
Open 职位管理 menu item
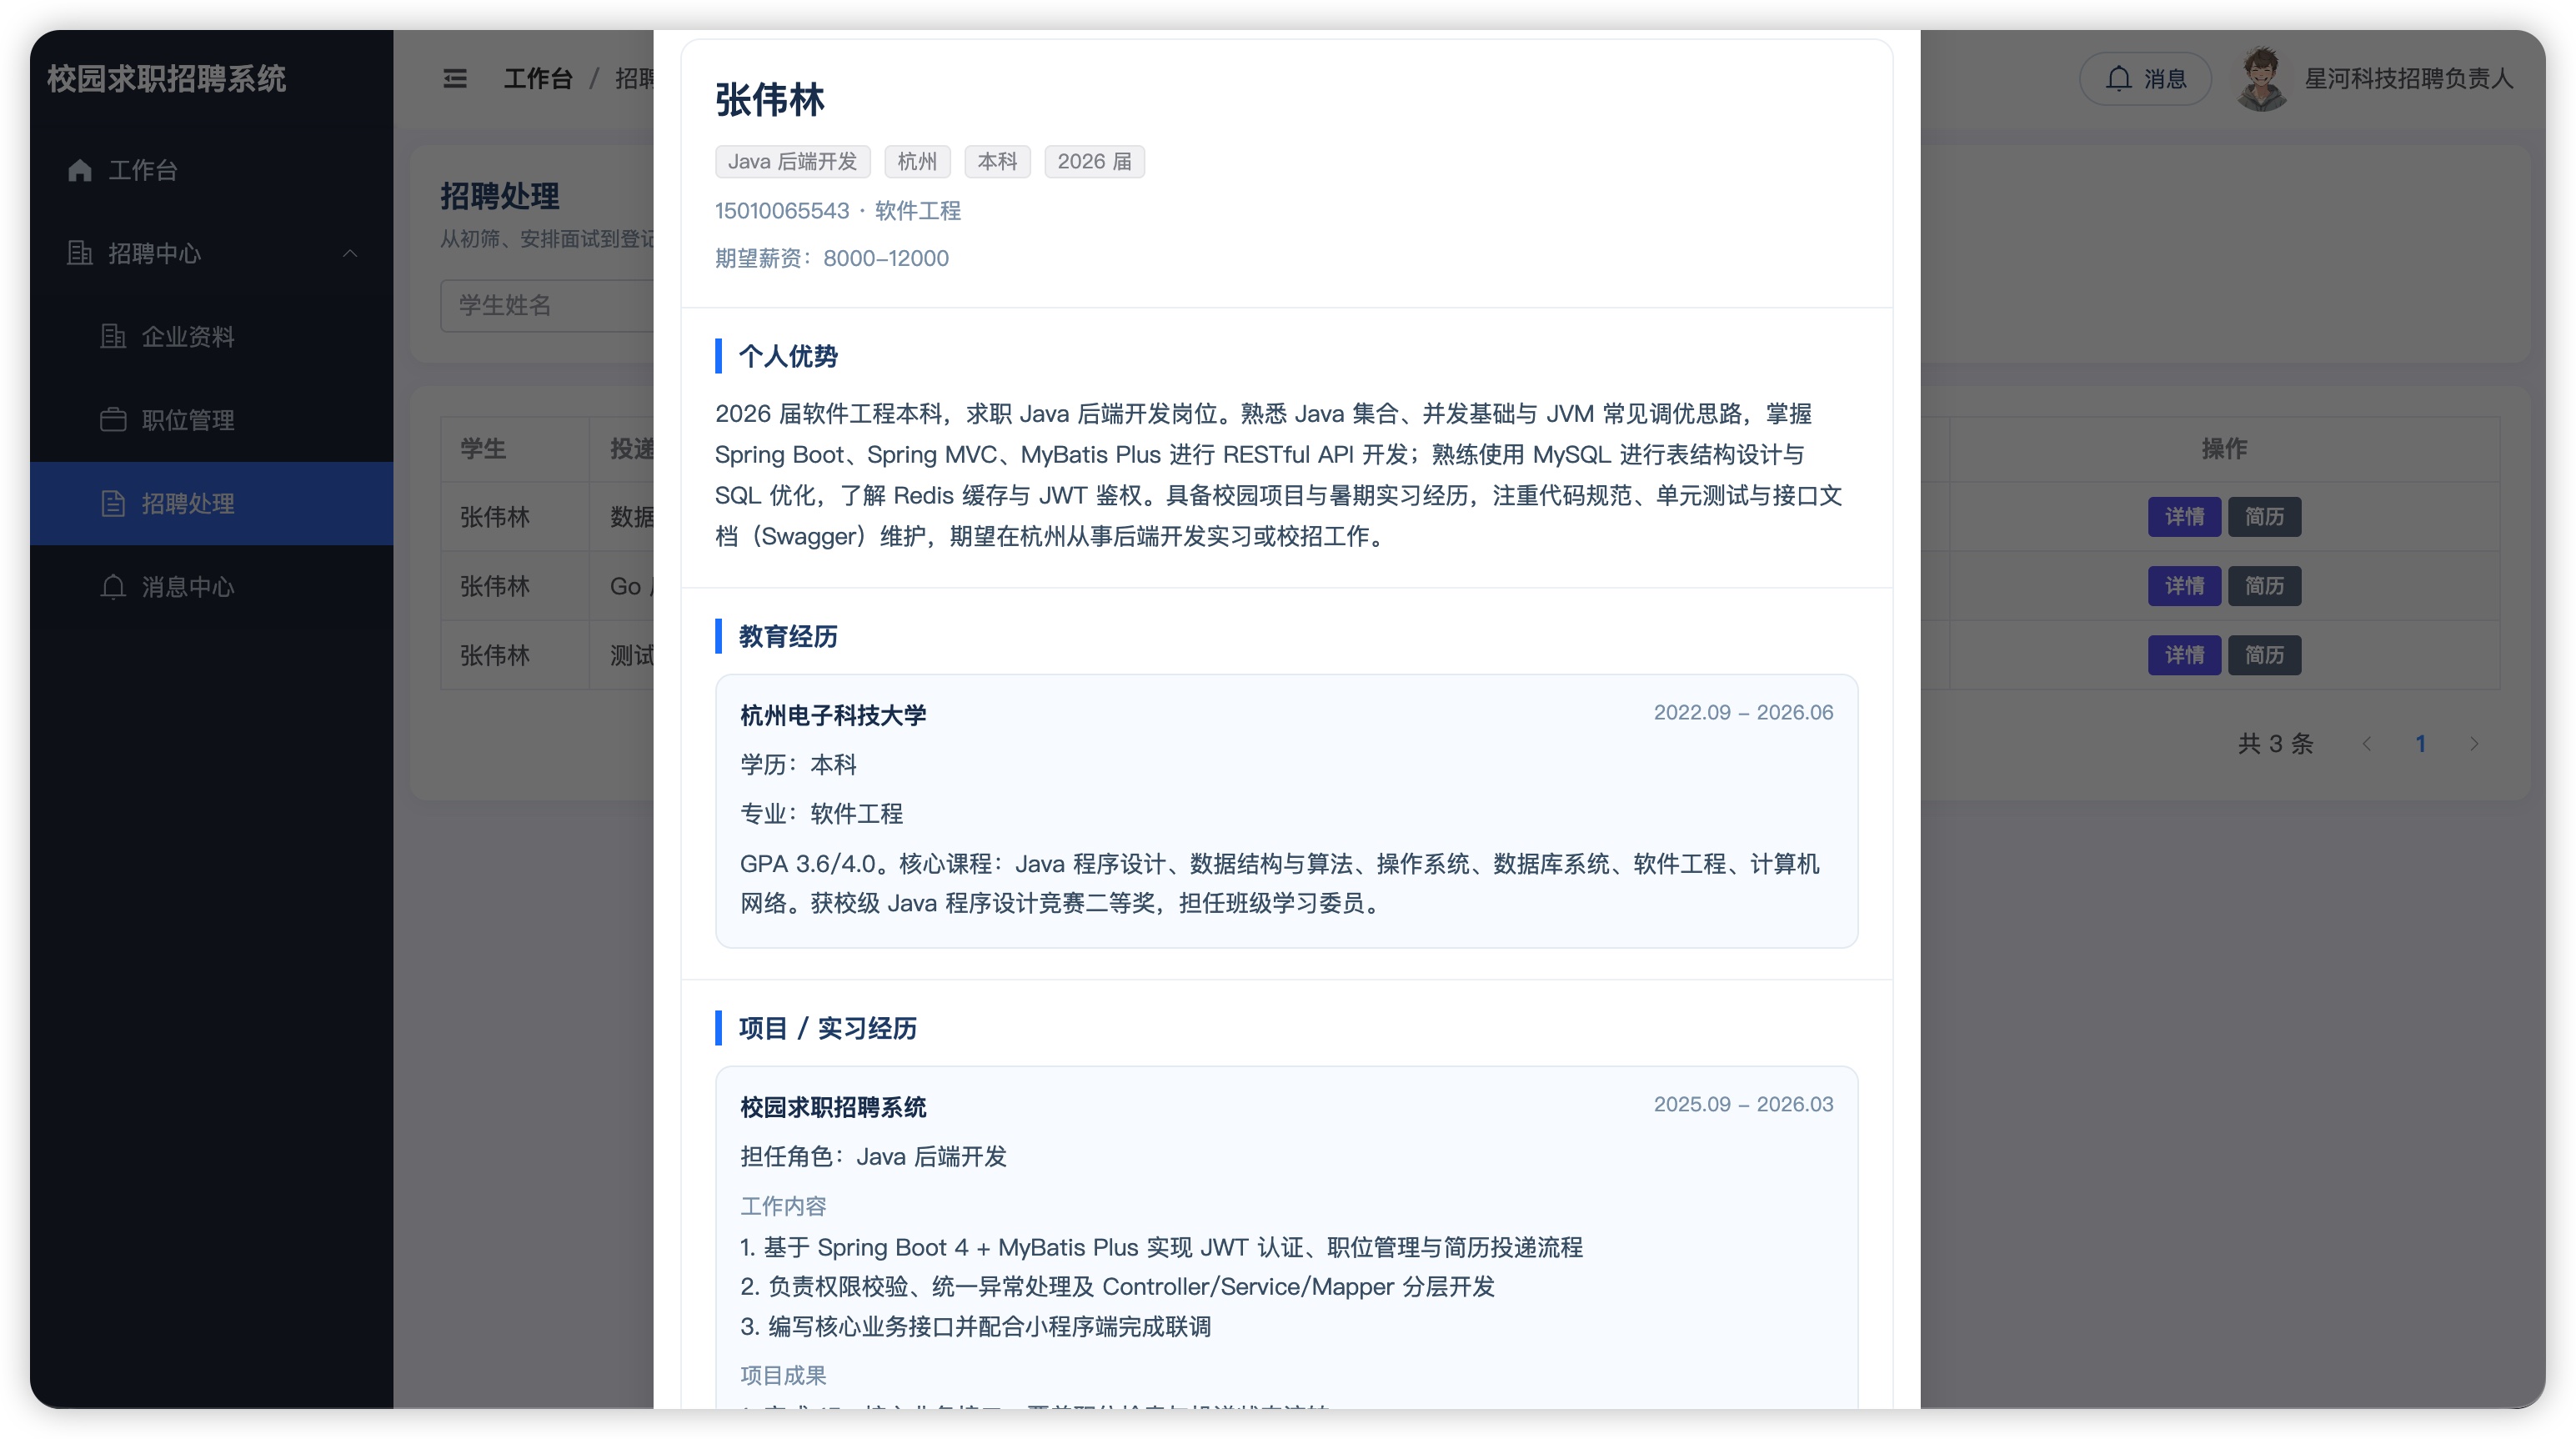[x=211, y=420]
